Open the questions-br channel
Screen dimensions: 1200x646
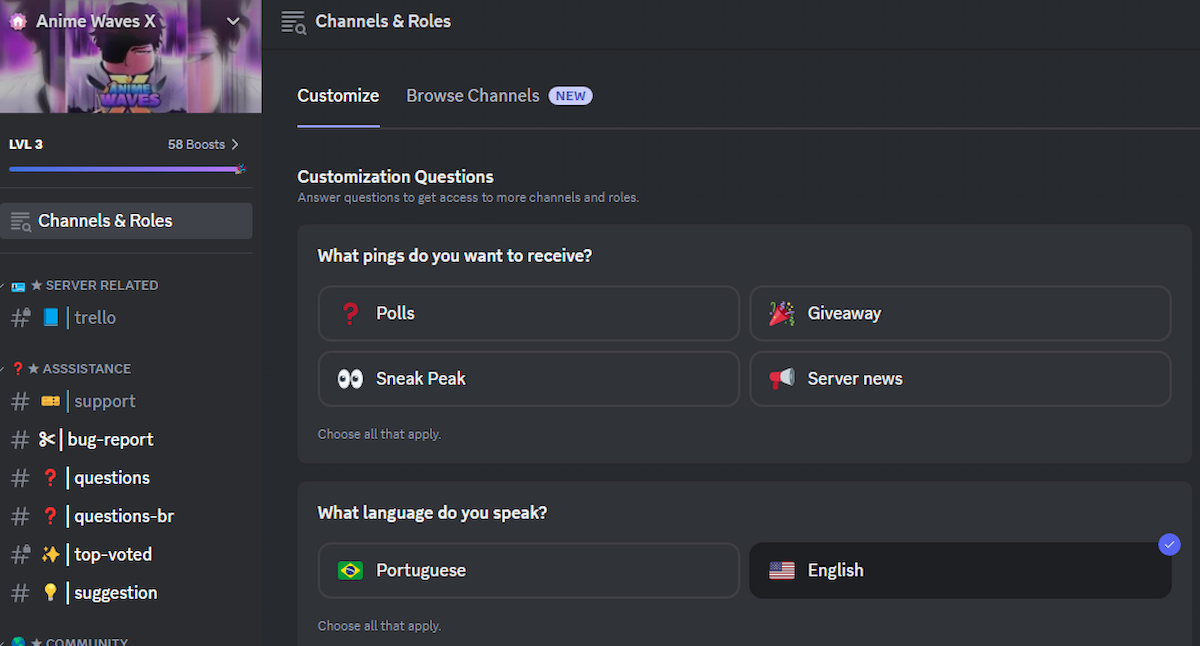pos(126,517)
